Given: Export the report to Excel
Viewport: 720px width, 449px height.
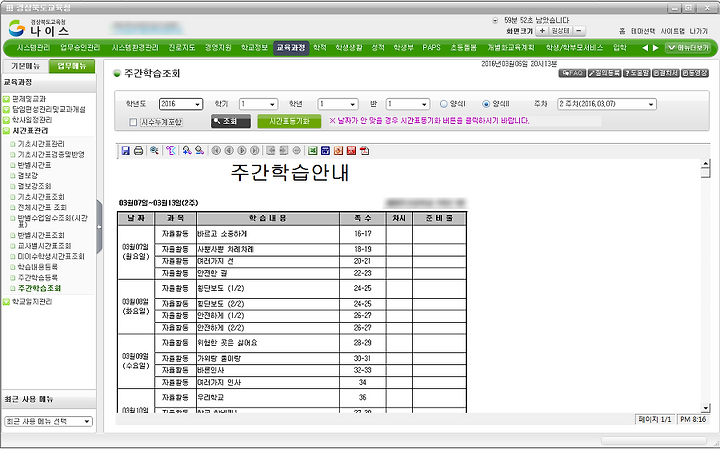Looking at the screenshot, I should [x=313, y=151].
